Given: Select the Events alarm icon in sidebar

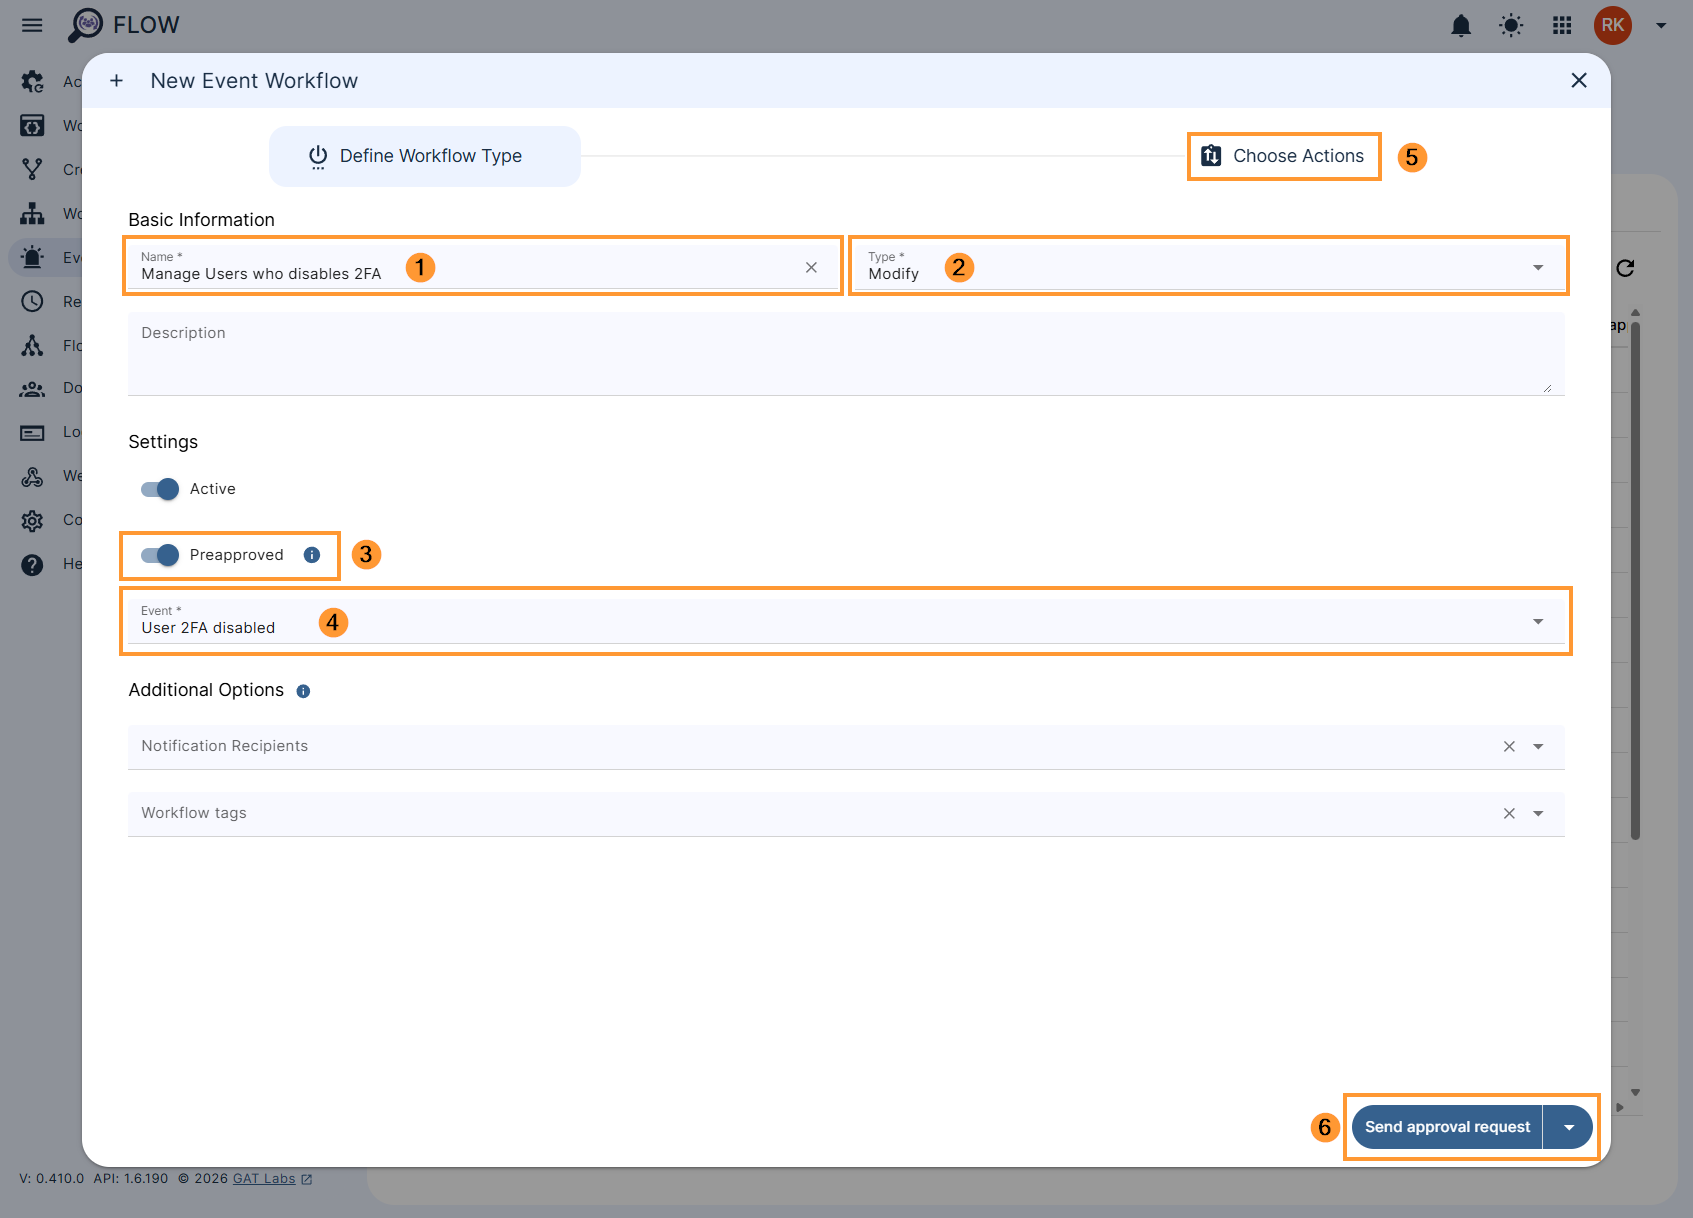Looking at the screenshot, I should tap(32, 257).
